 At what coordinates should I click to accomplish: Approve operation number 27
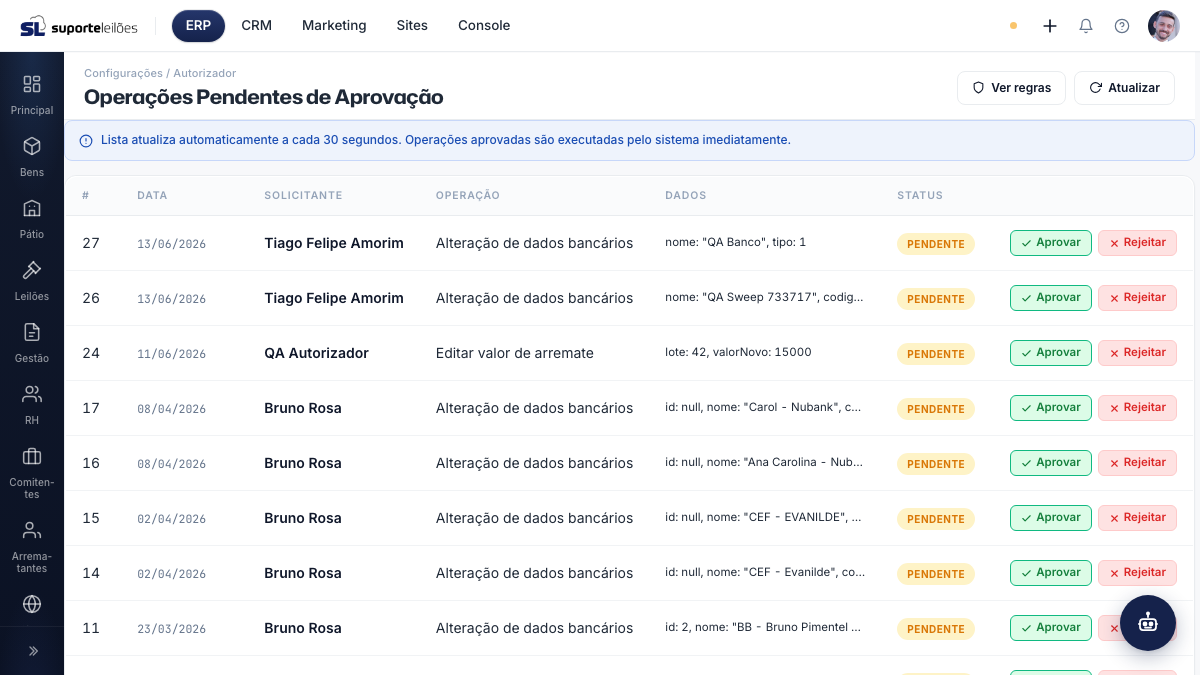(x=1051, y=243)
